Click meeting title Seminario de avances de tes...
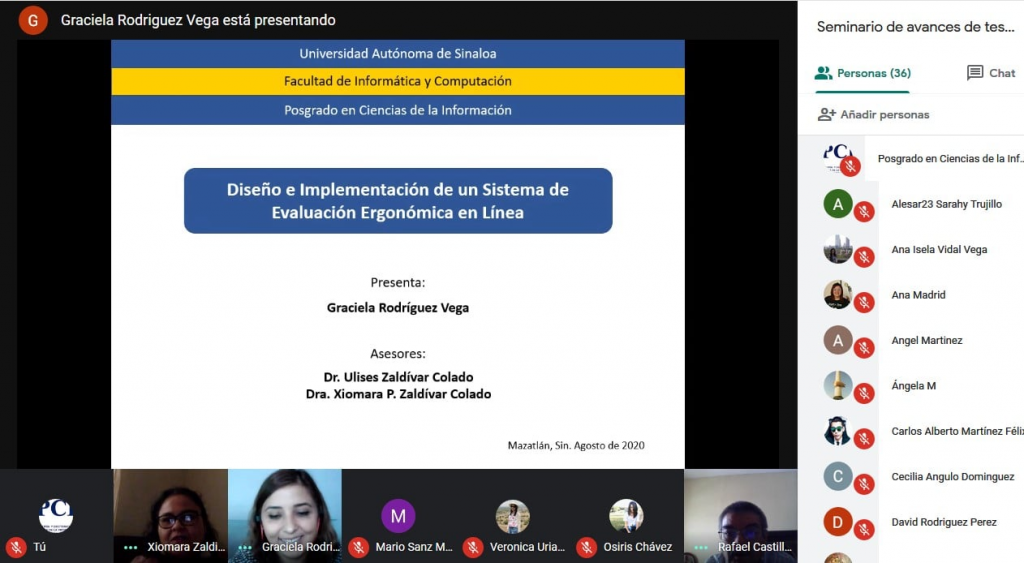This screenshot has height=563, width=1024. tap(916, 27)
